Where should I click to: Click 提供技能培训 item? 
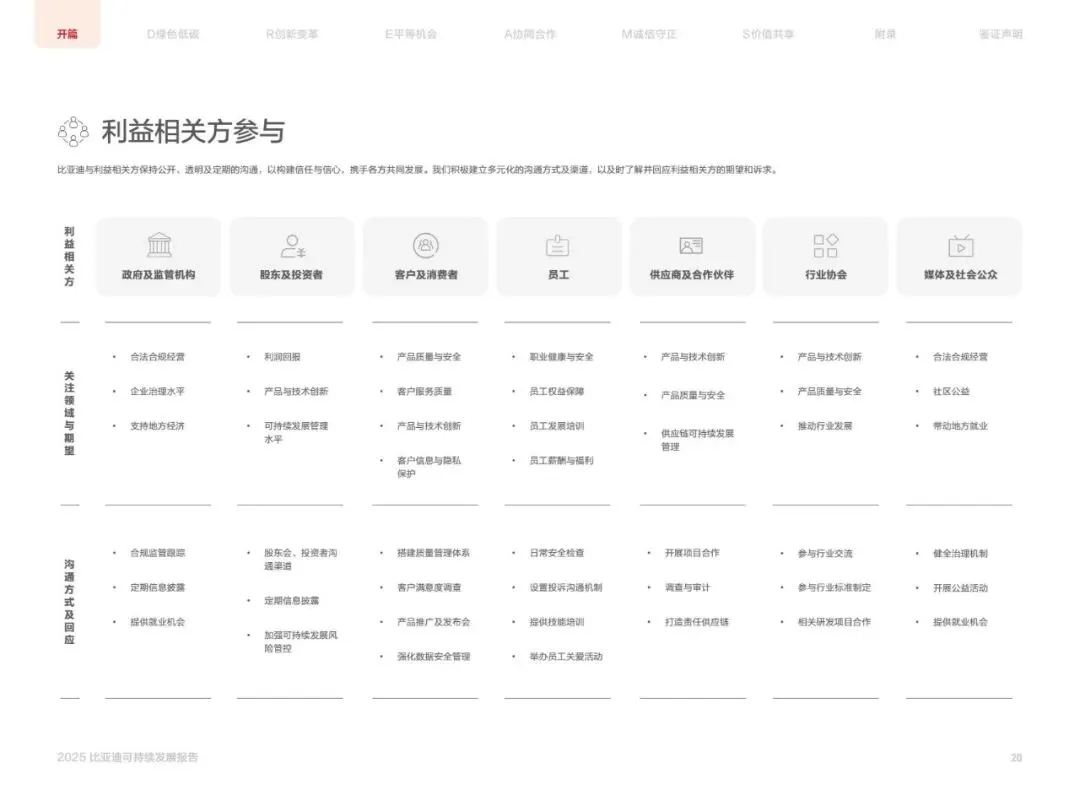click(x=557, y=622)
